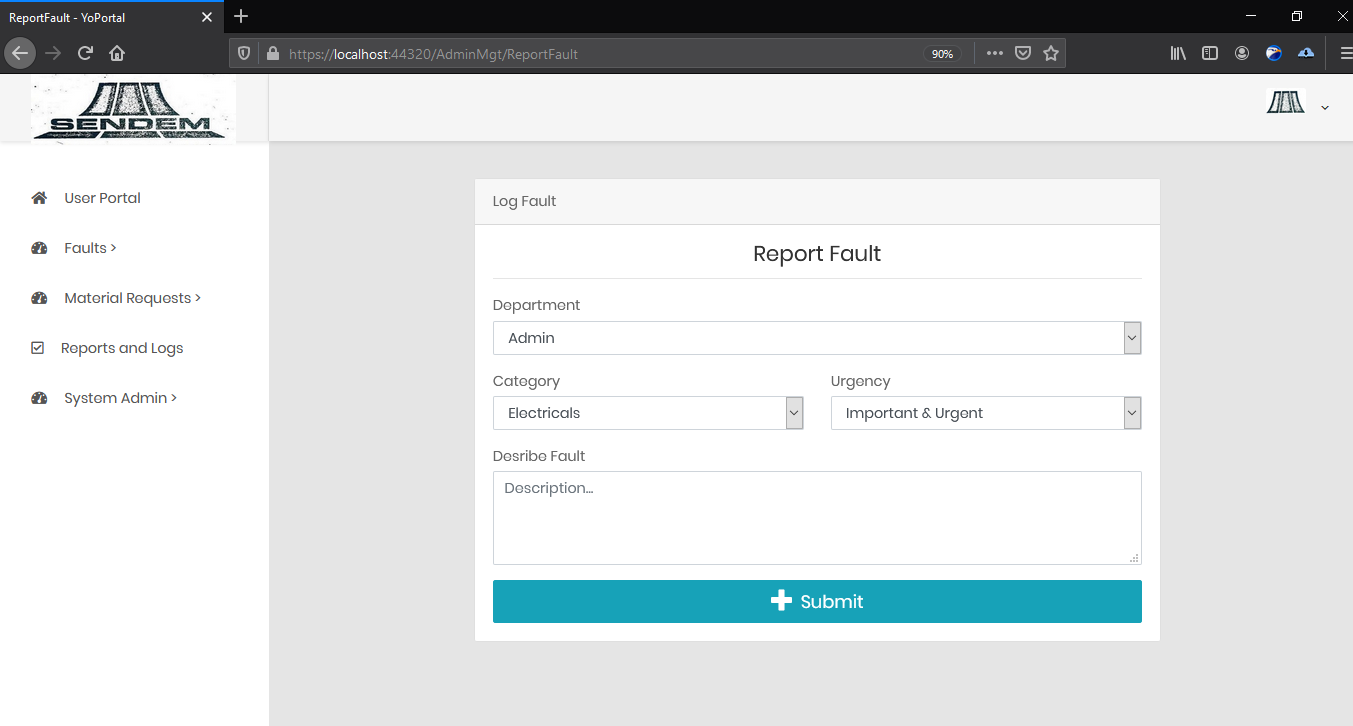This screenshot has height=726, width=1353.
Task: Save page to Pocket
Action: point(1023,54)
